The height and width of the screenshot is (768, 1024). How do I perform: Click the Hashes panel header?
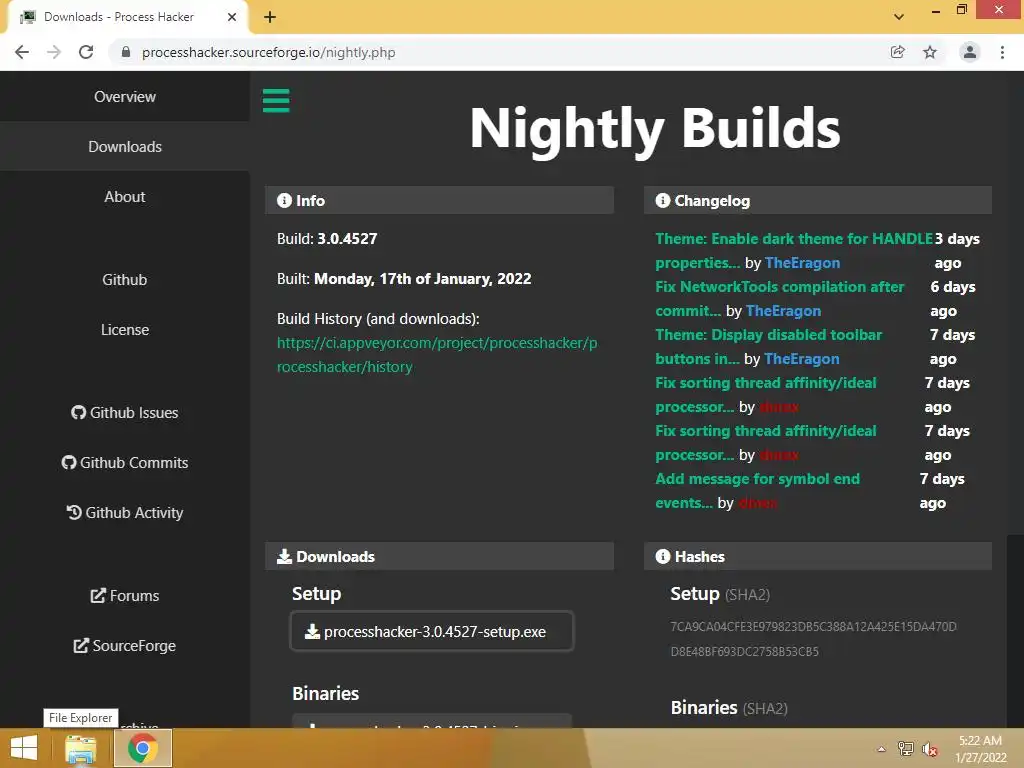[x=818, y=556]
